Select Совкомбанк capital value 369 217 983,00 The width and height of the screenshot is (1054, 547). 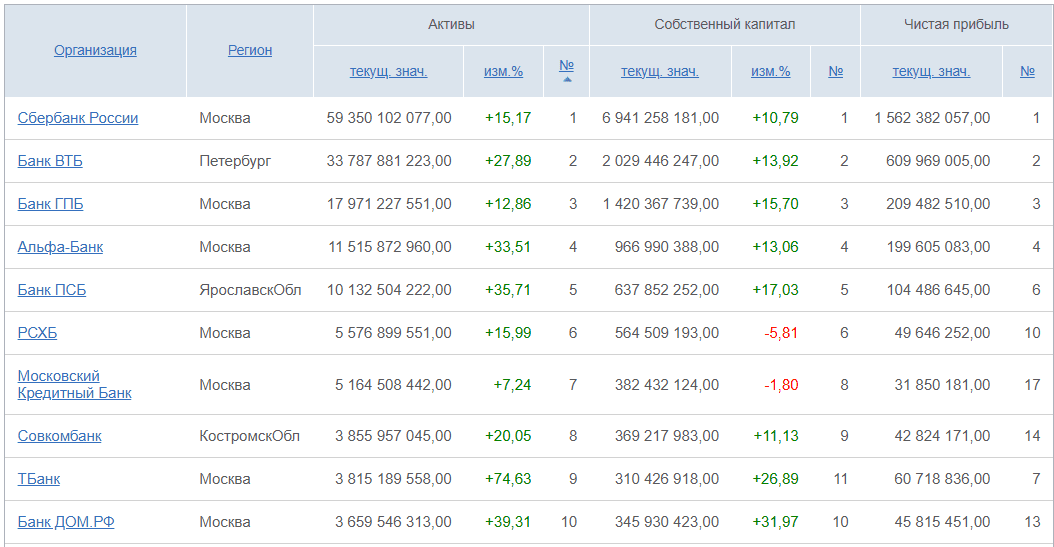click(667, 436)
